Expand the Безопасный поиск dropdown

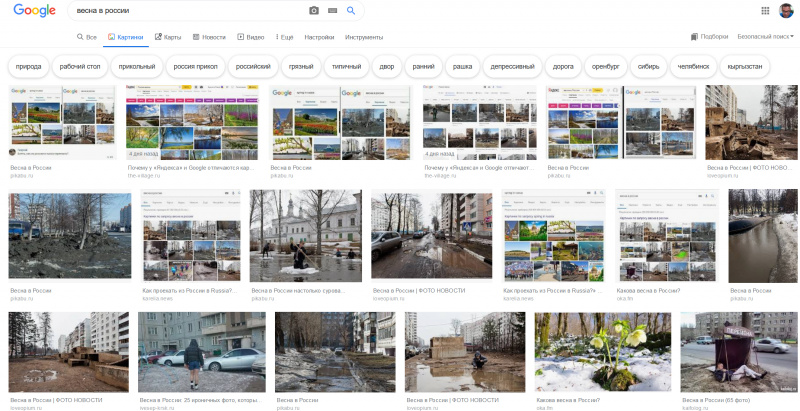[765, 37]
